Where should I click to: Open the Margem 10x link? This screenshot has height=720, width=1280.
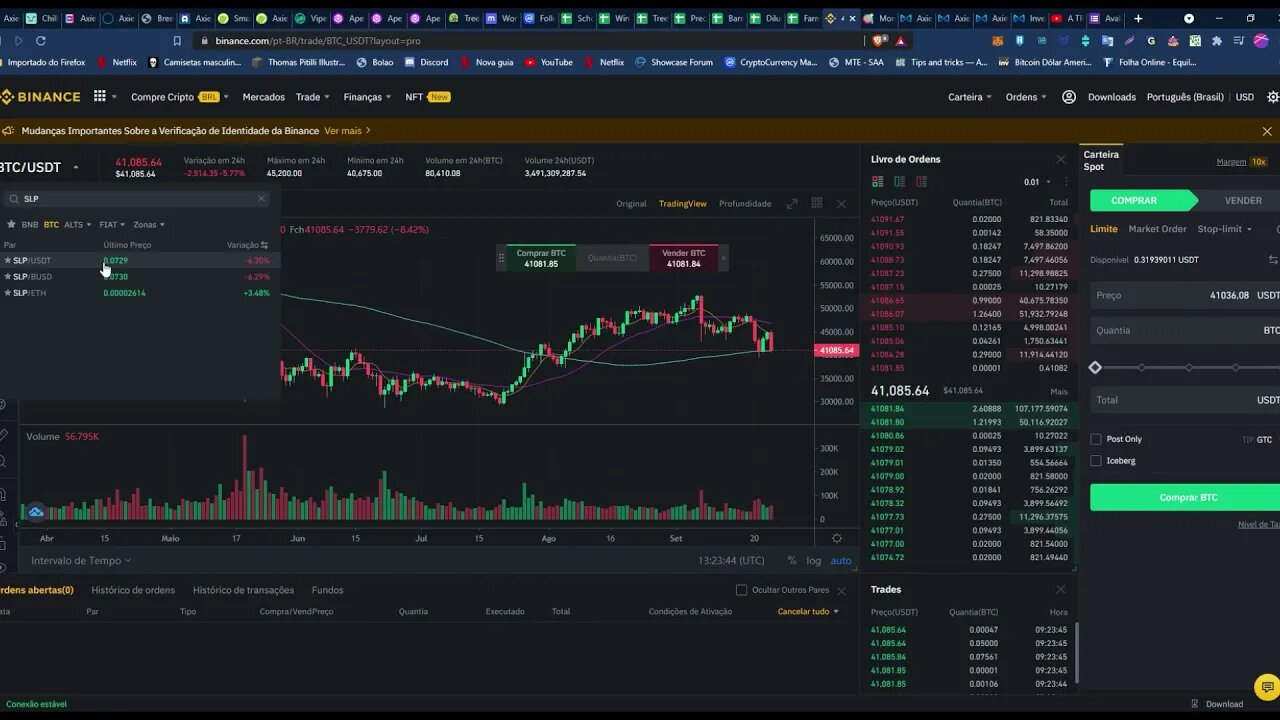tap(1241, 162)
